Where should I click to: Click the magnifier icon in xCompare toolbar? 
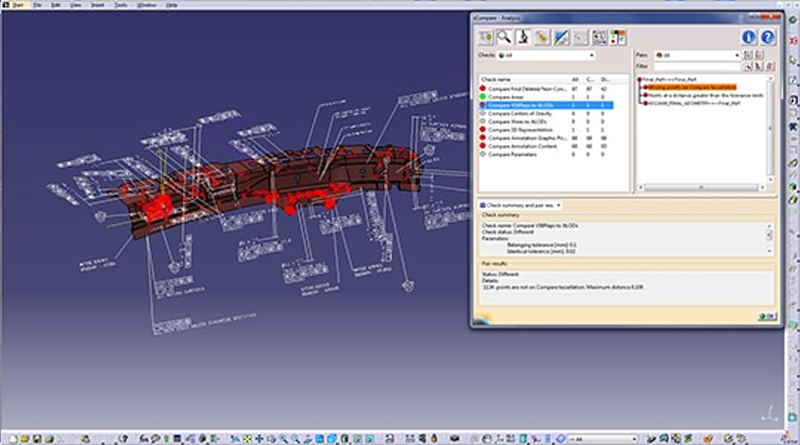(x=504, y=37)
